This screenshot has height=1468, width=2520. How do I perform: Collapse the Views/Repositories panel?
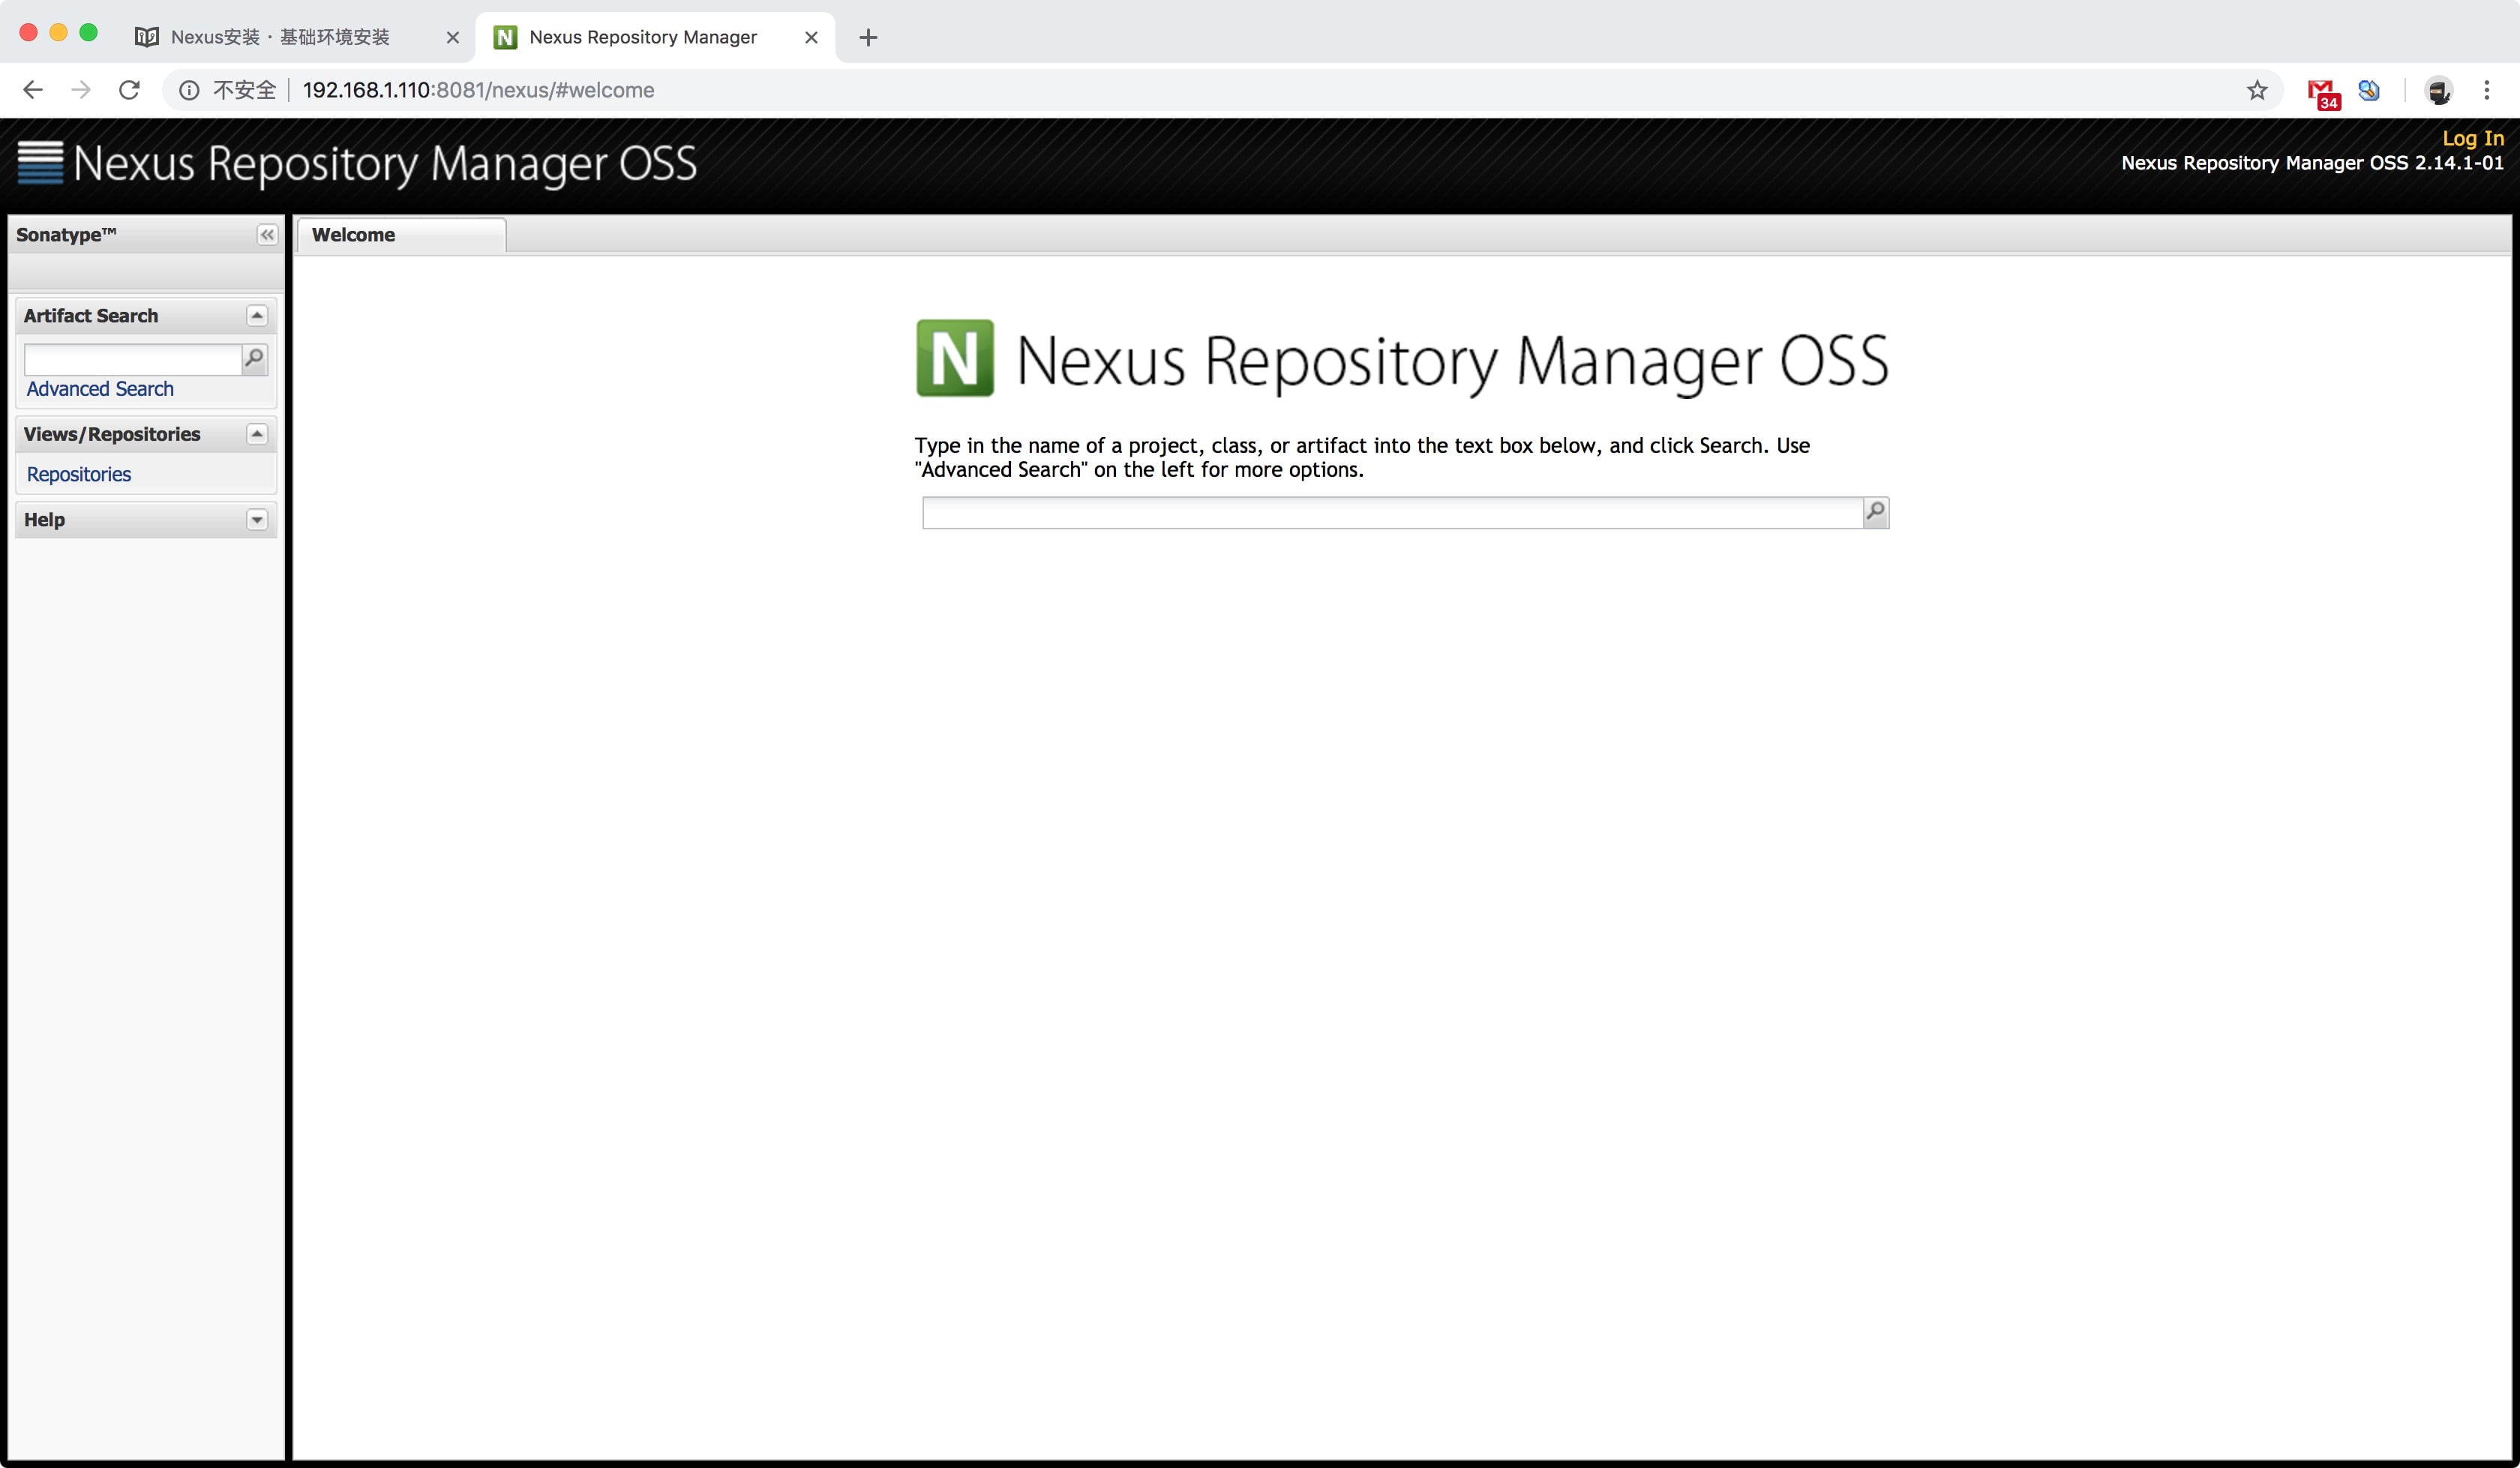point(257,434)
